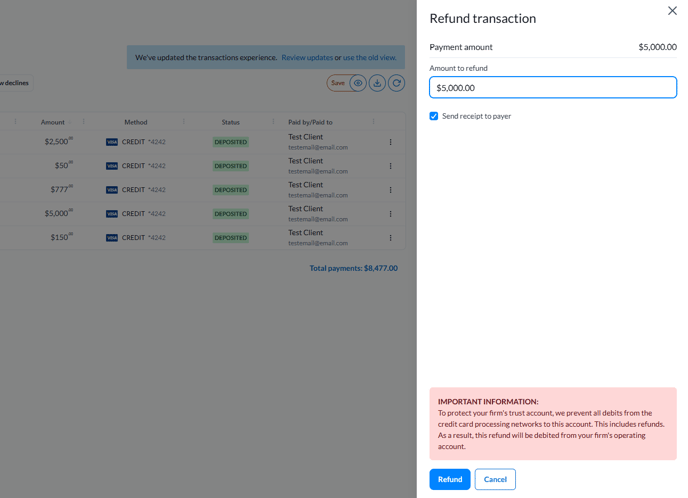Click the use the old view link

click(x=369, y=58)
